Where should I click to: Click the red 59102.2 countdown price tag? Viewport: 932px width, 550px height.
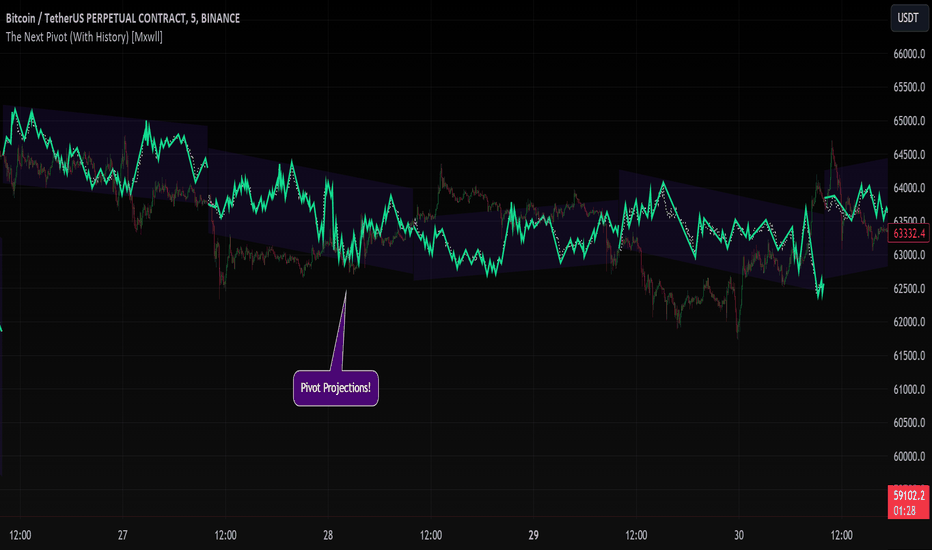point(908,502)
